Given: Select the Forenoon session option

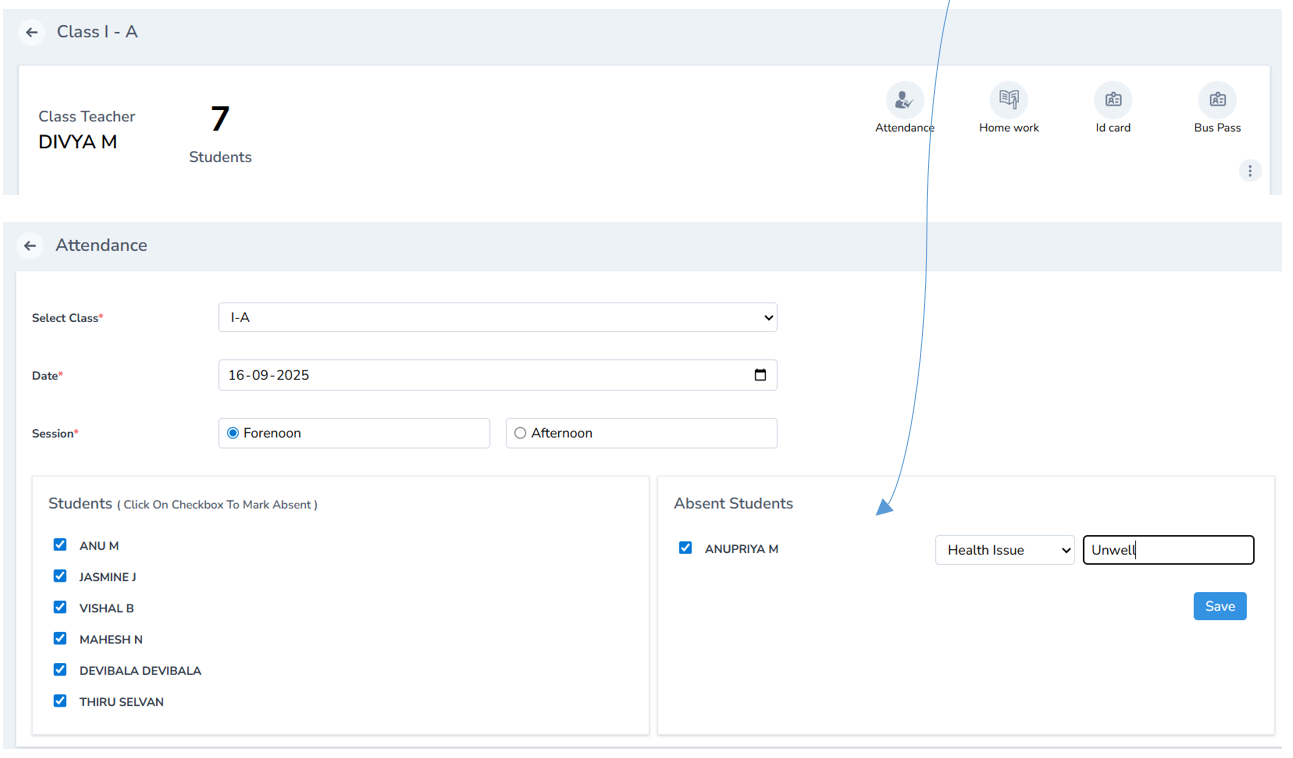Looking at the screenshot, I should tap(231, 432).
